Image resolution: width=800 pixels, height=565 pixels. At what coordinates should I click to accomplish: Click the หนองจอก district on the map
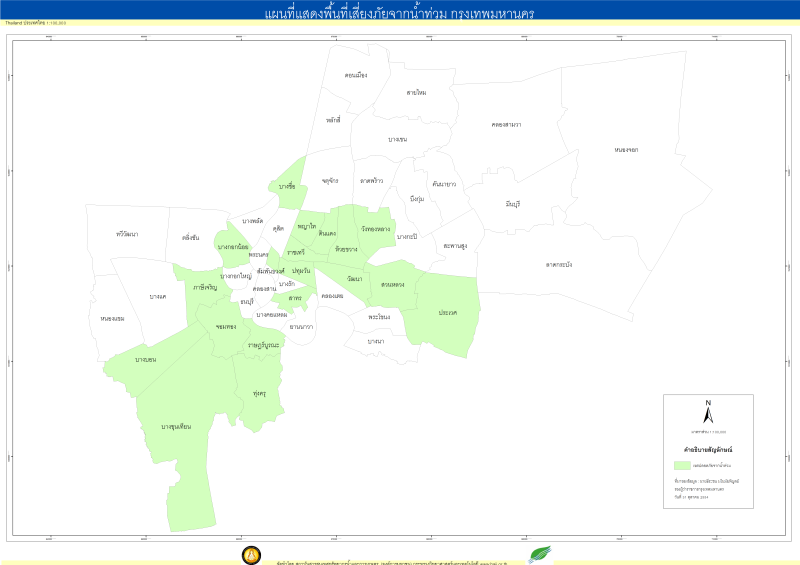tap(626, 149)
